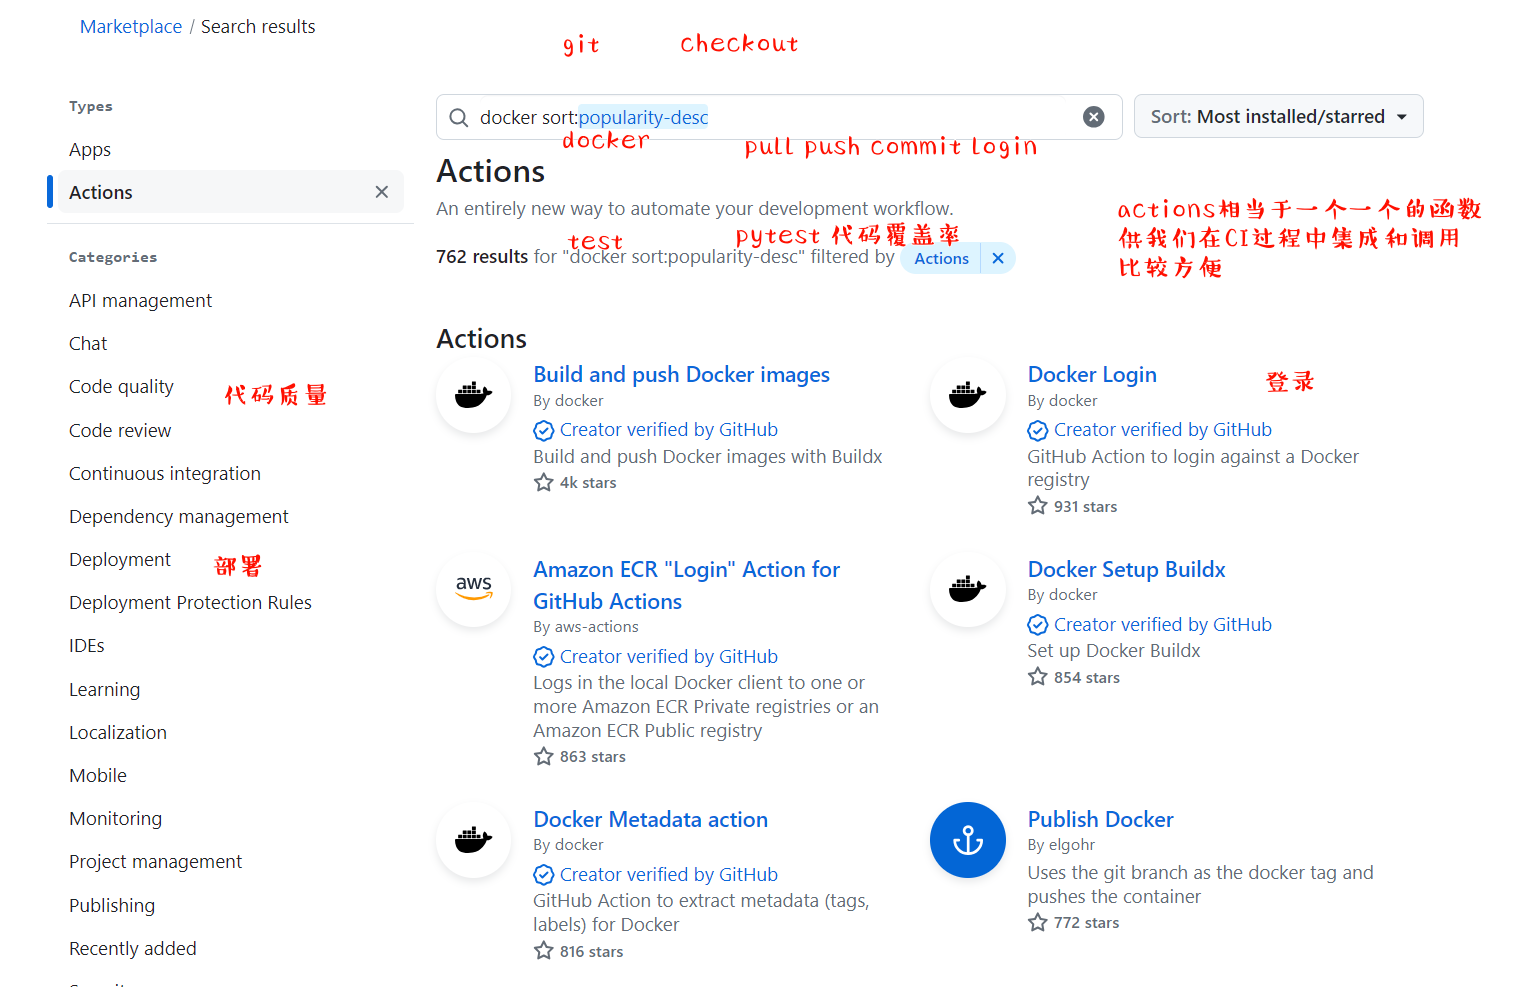
Task: Clear the search box with the X icon
Action: point(1094,117)
